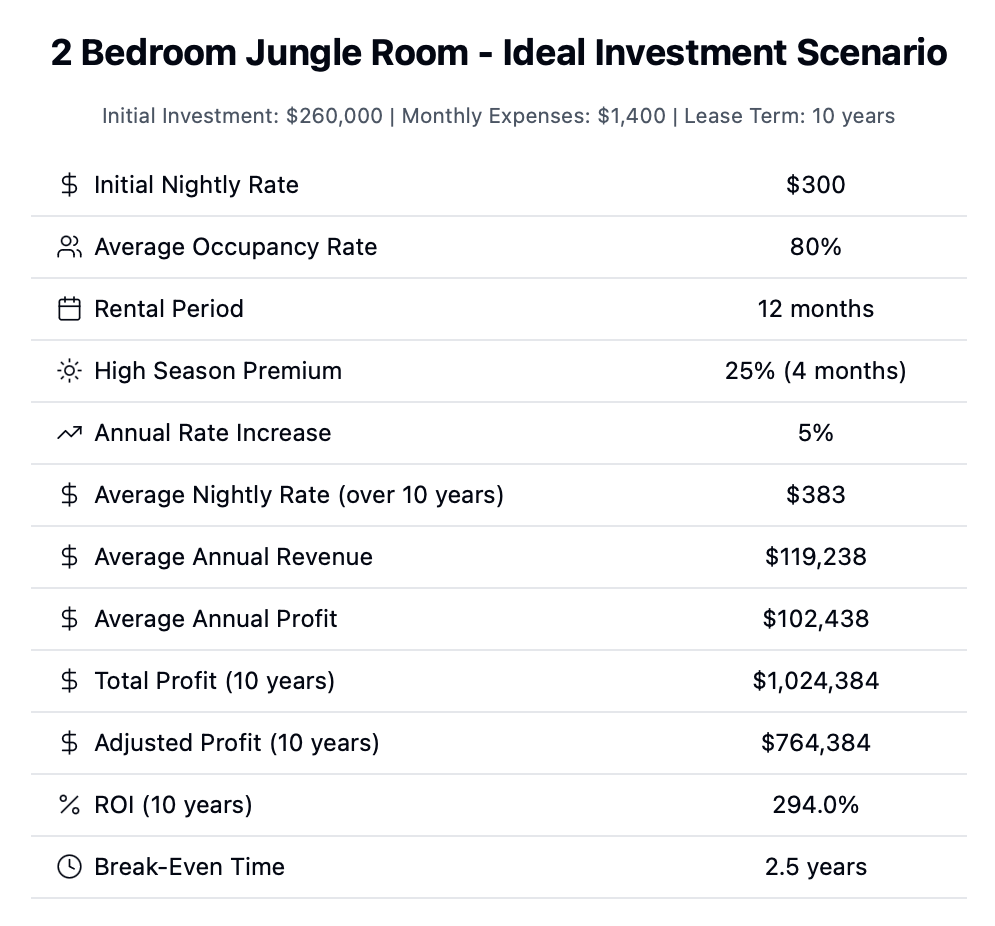The height and width of the screenshot is (926, 995).
Task: Select the 294.0% ROI value
Action: (815, 805)
